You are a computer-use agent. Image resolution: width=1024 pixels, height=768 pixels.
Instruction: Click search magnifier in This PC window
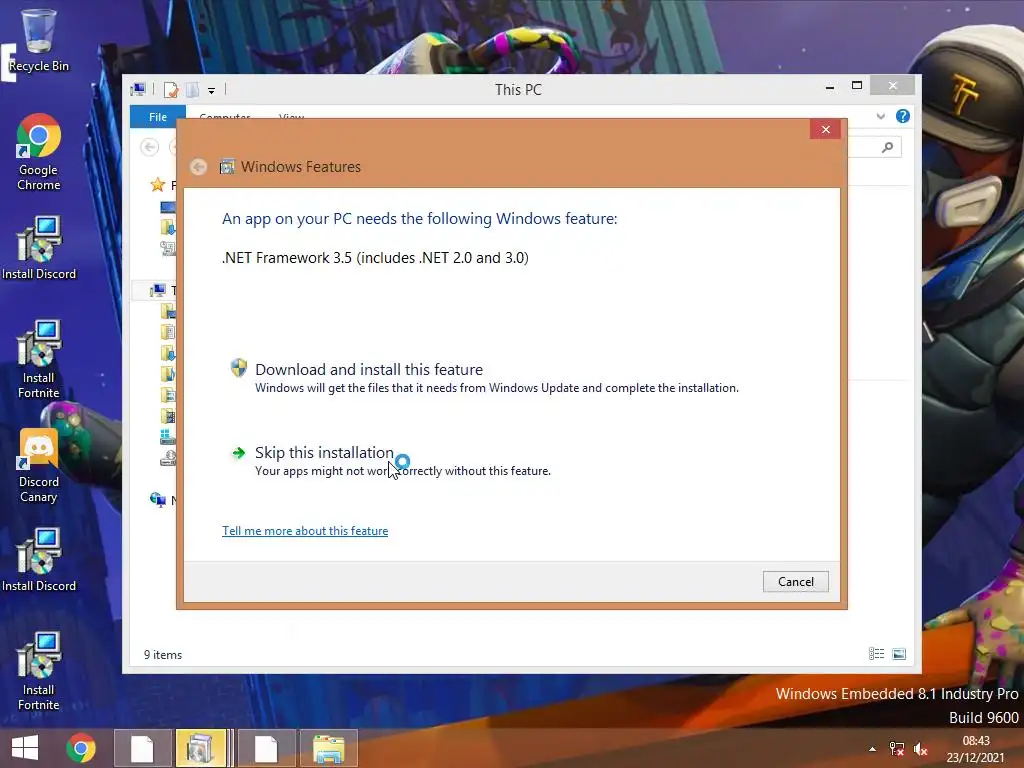point(887,147)
